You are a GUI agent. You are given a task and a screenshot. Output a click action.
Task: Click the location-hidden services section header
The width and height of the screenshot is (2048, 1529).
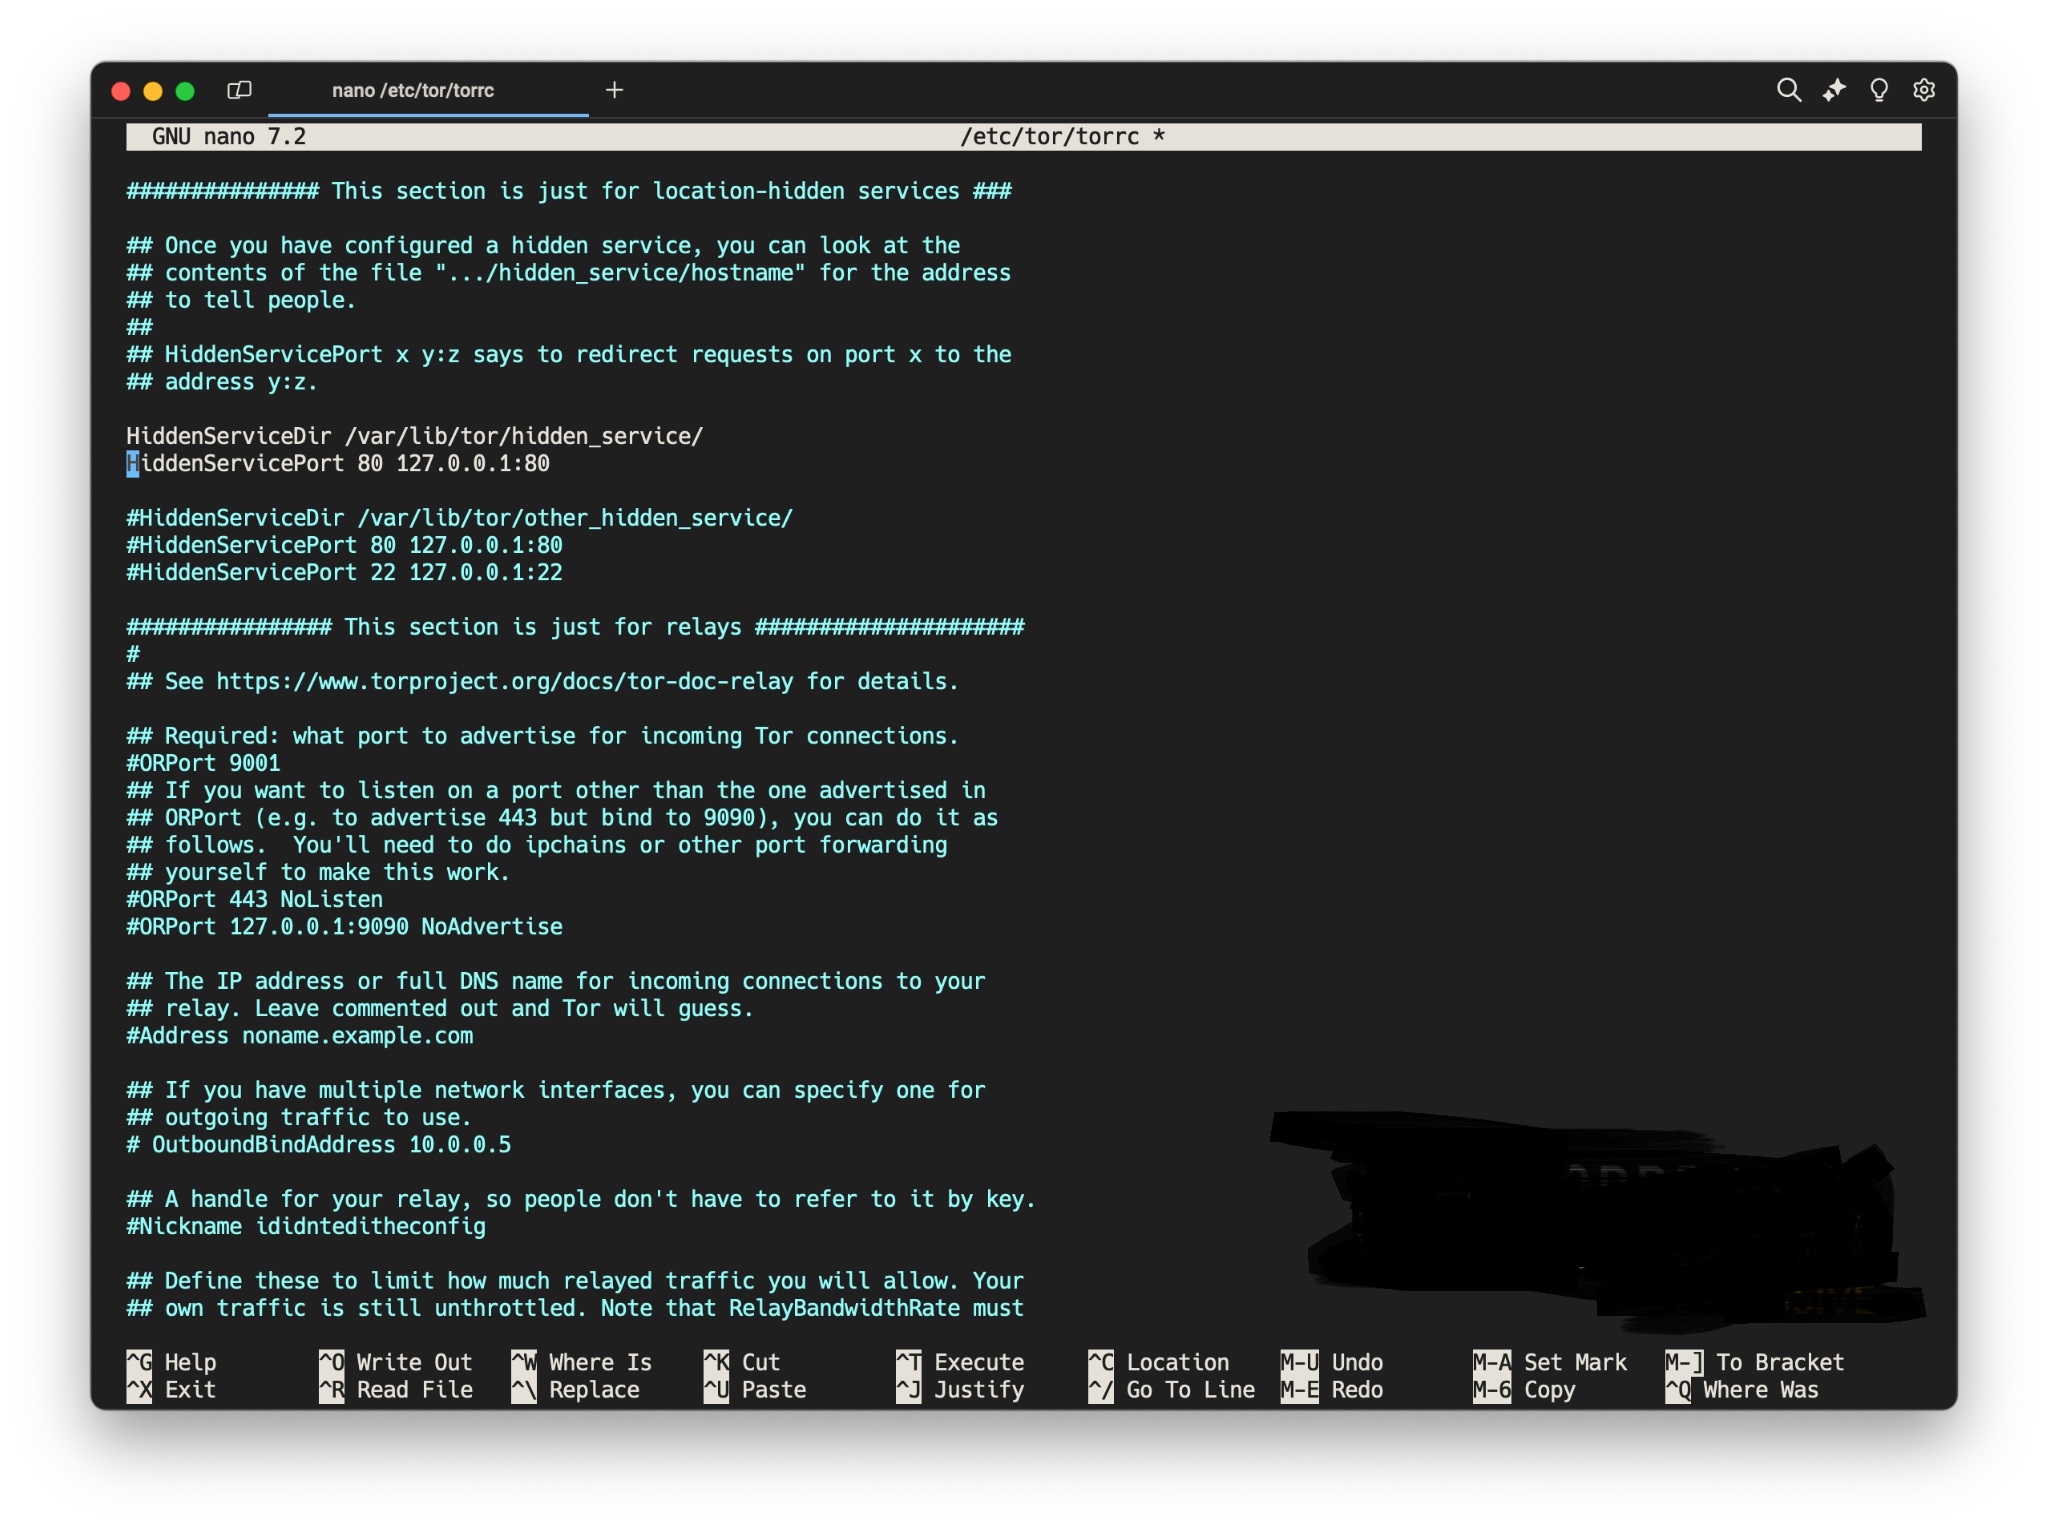coord(569,191)
